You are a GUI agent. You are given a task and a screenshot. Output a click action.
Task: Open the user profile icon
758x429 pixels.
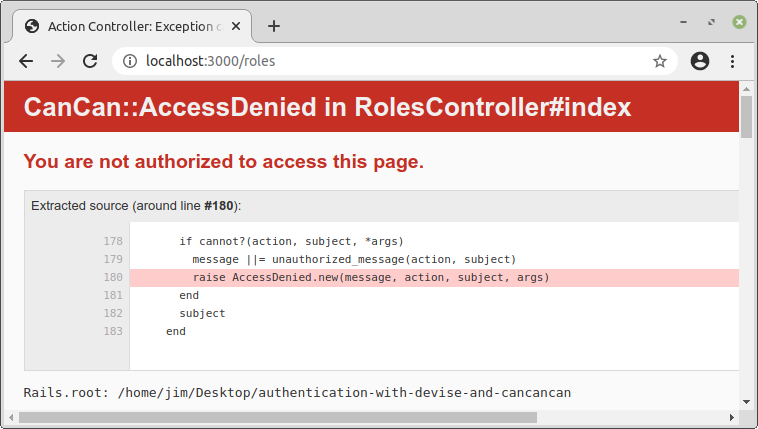pyautogui.click(x=700, y=61)
